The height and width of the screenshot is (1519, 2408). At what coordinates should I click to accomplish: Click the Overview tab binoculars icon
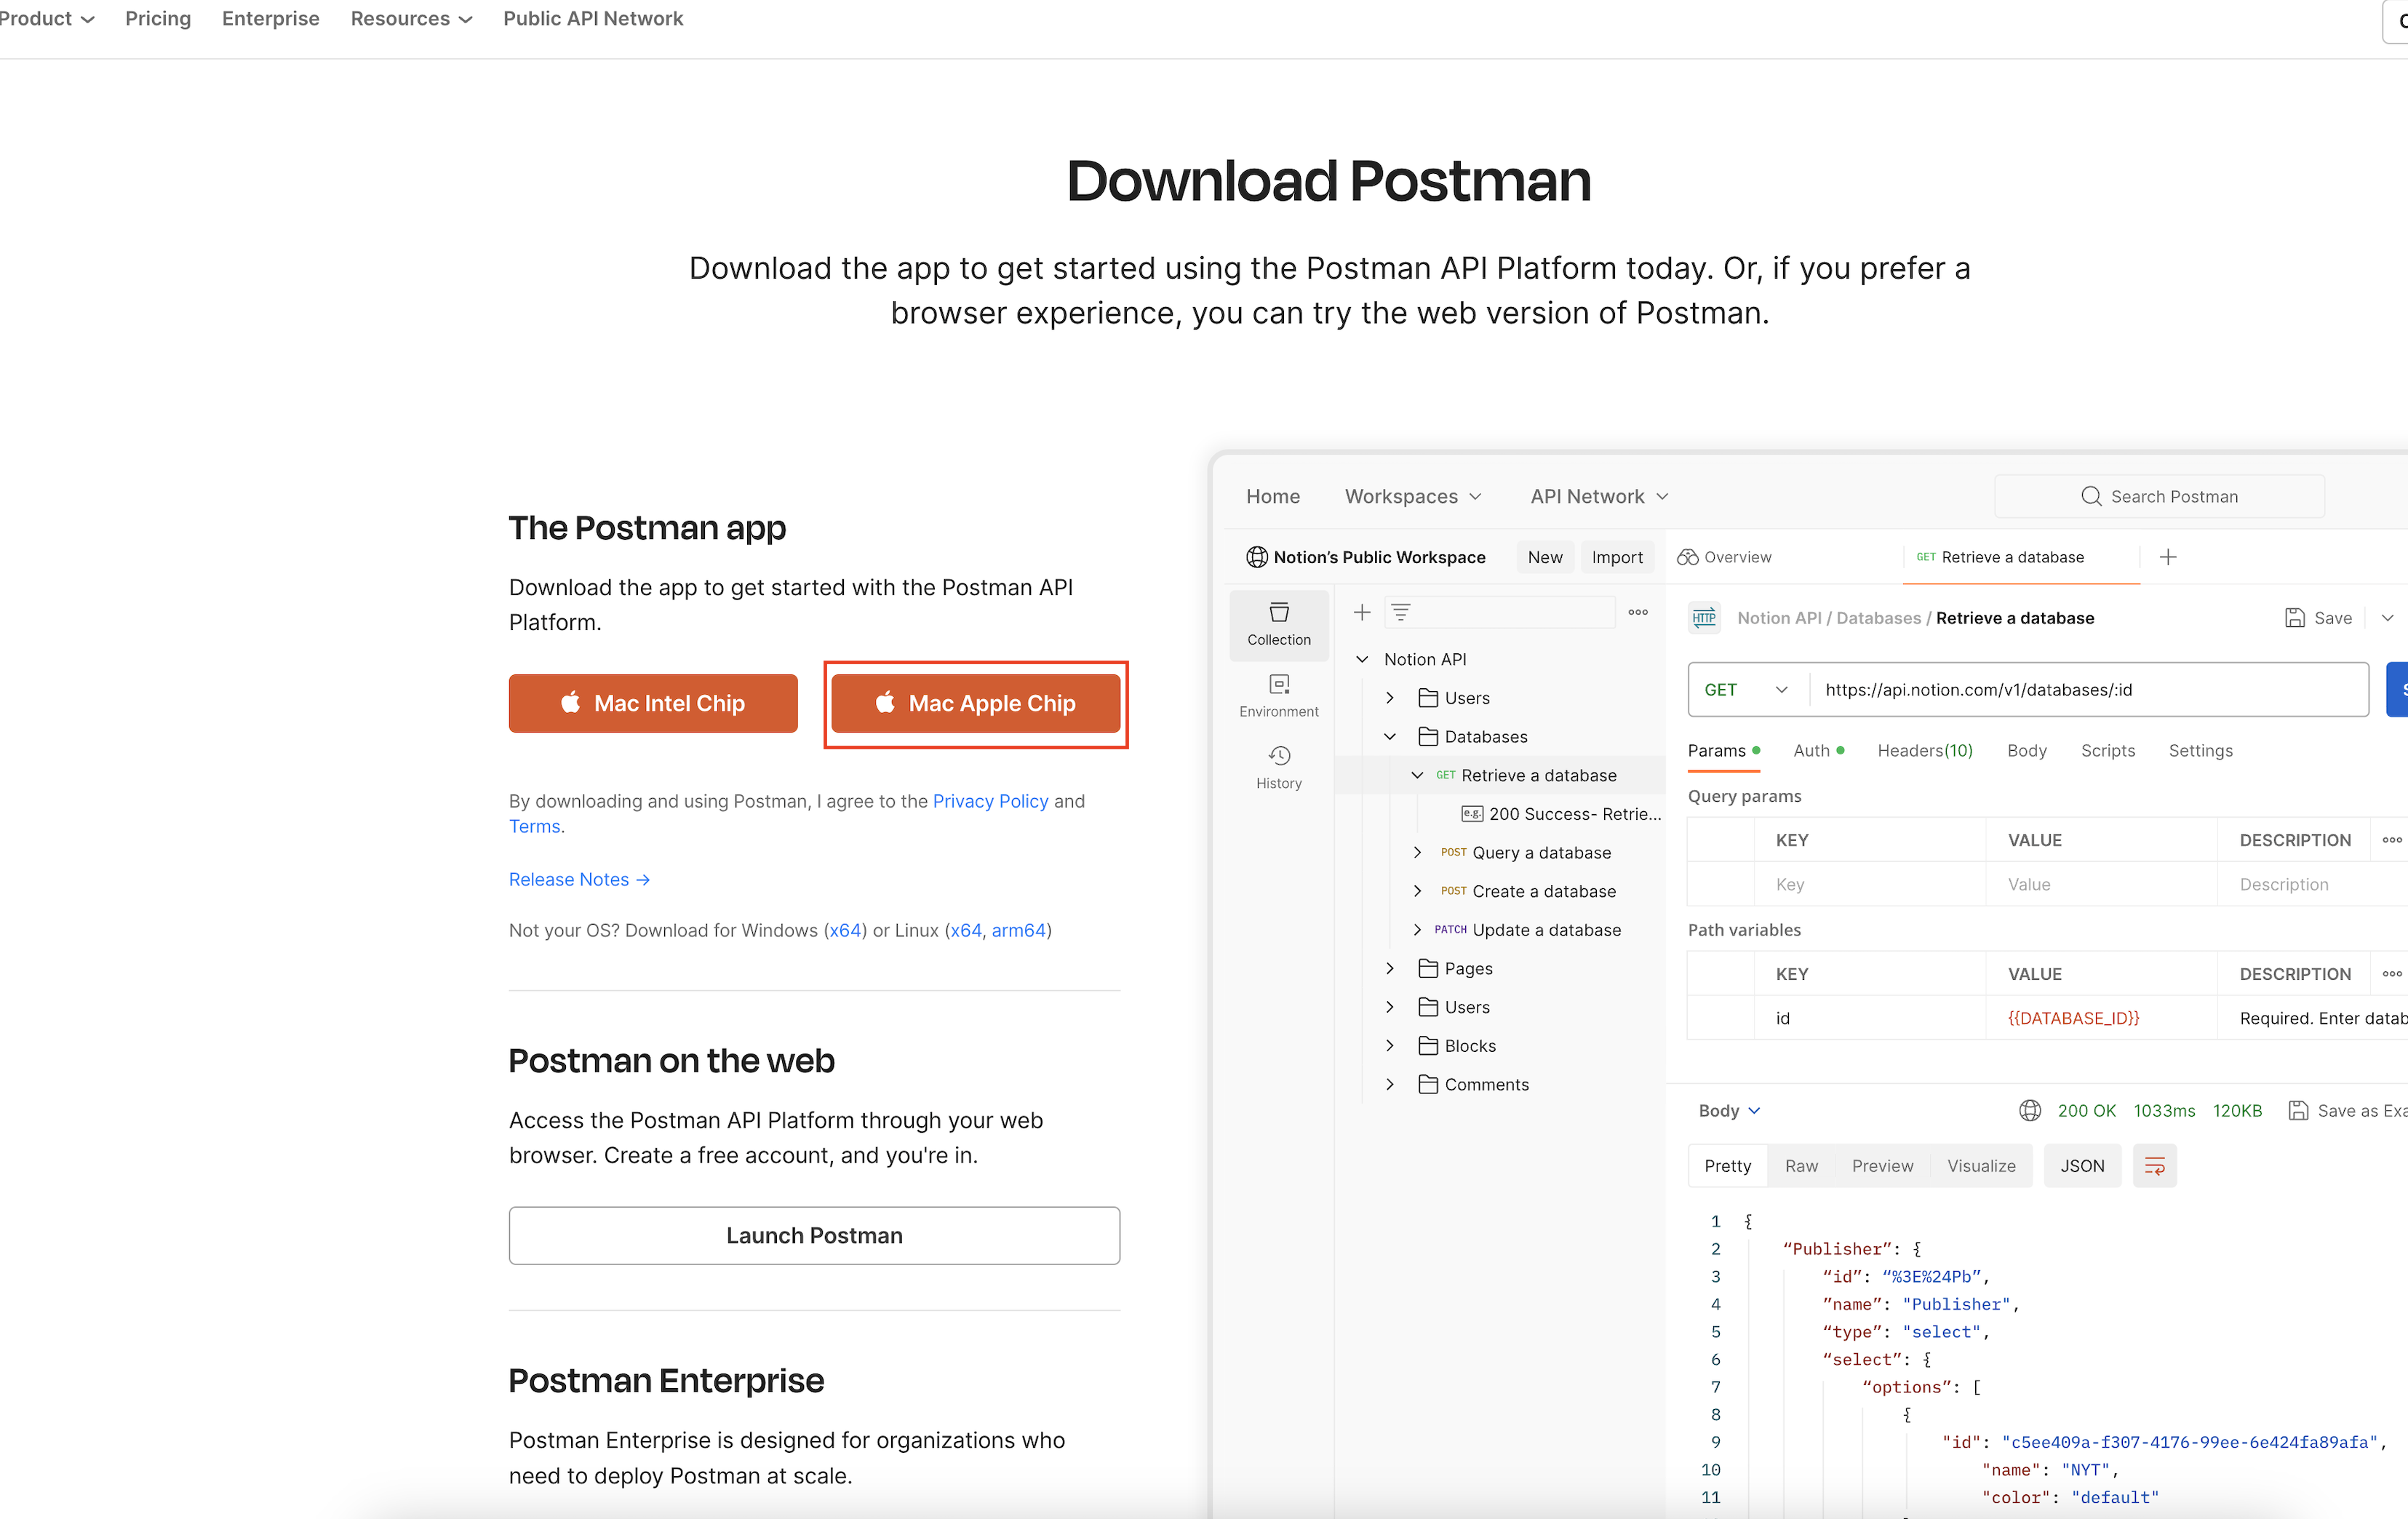[x=1687, y=557]
